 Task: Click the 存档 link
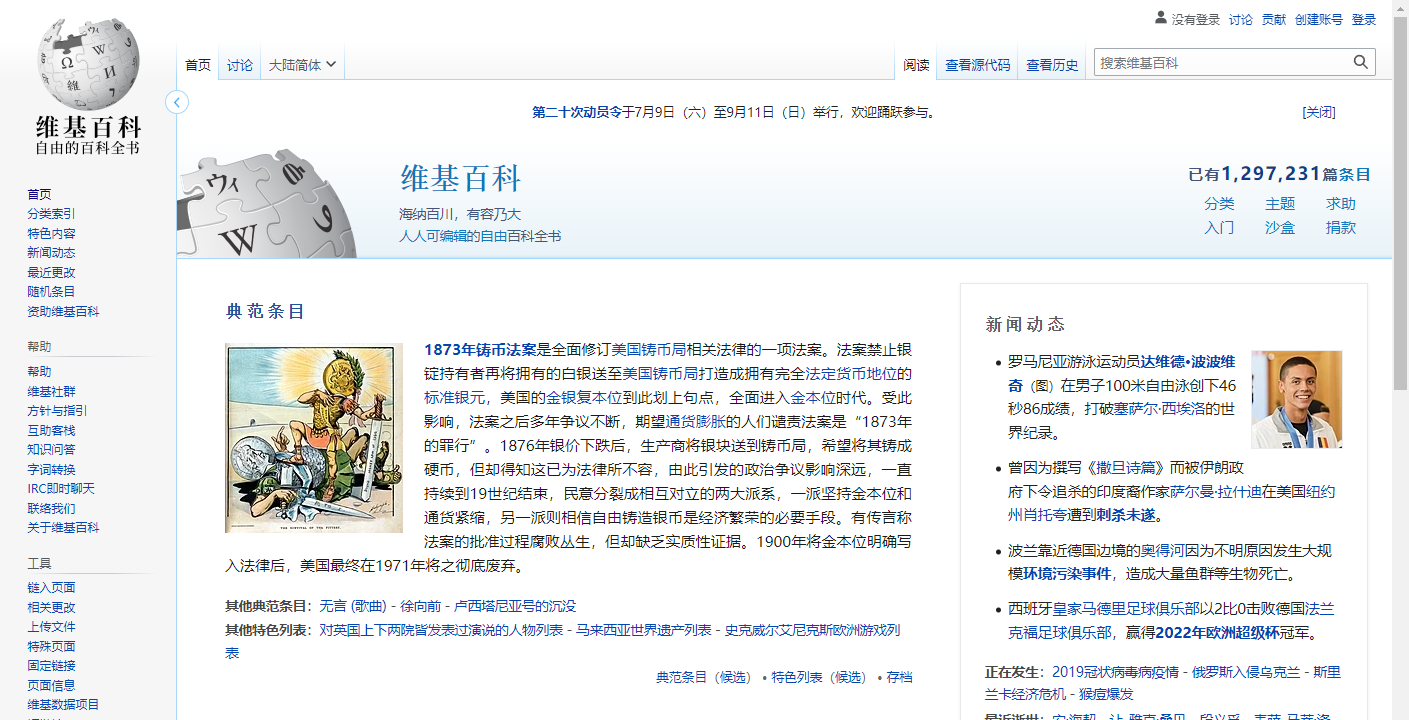coord(899,677)
